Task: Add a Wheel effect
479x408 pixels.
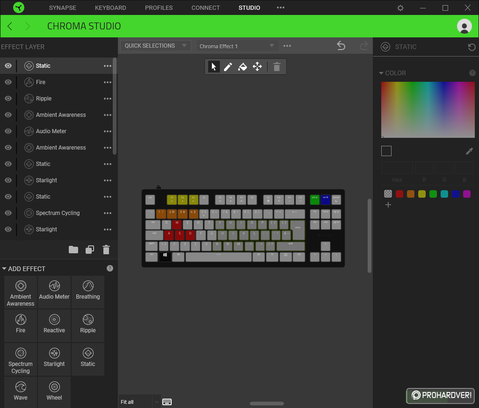Action: point(54,392)
